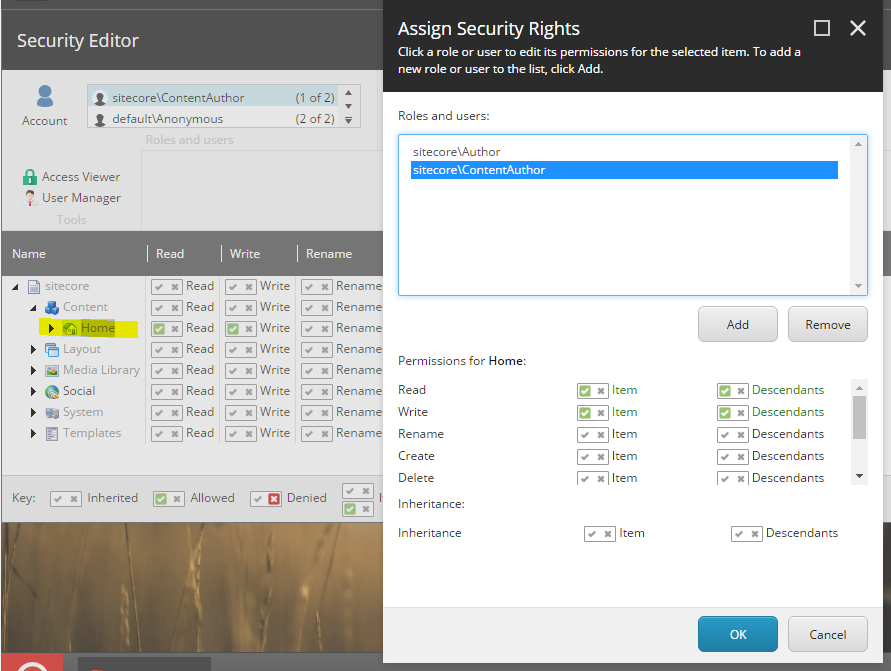Select sitecore\ContentAuthor account in ribbon
The height and width of the screenshot is (671, 891).
pos(214,98)
